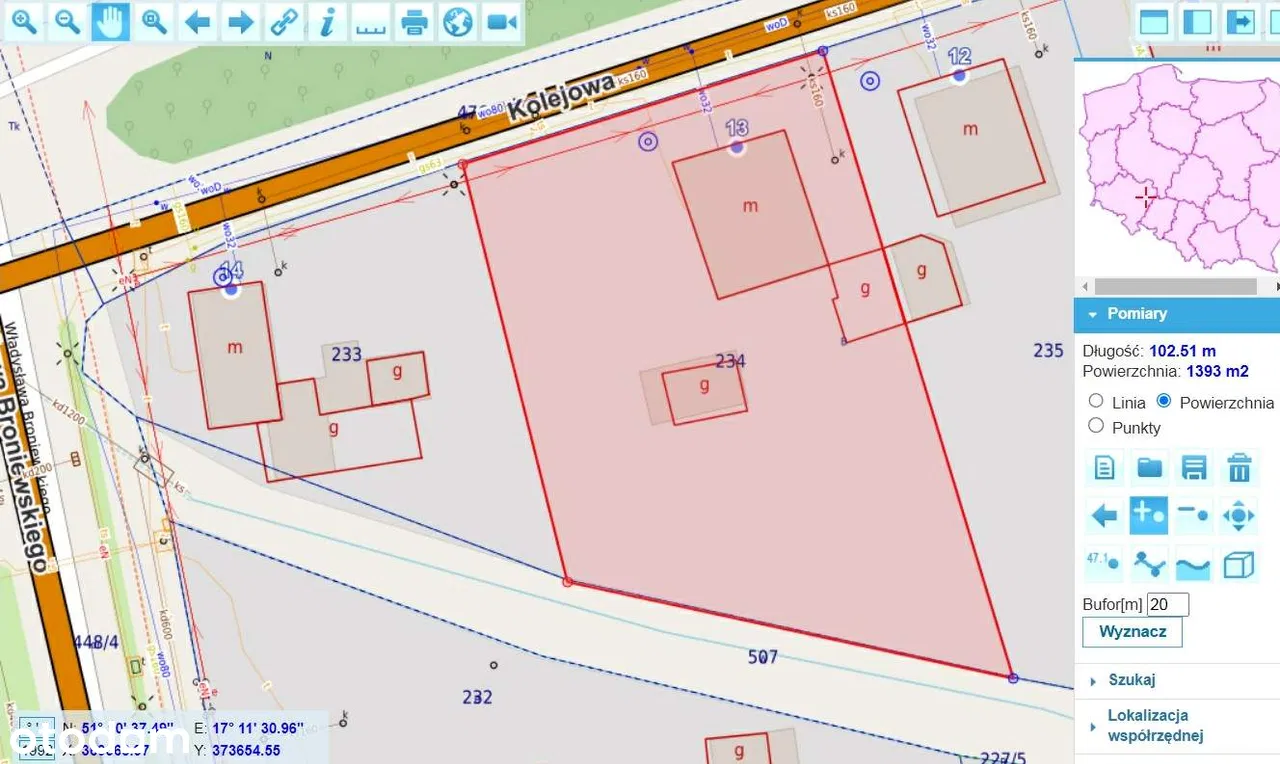Click the Bufor[m] input field
The image size is (1280, 764).
point(1167,604)
